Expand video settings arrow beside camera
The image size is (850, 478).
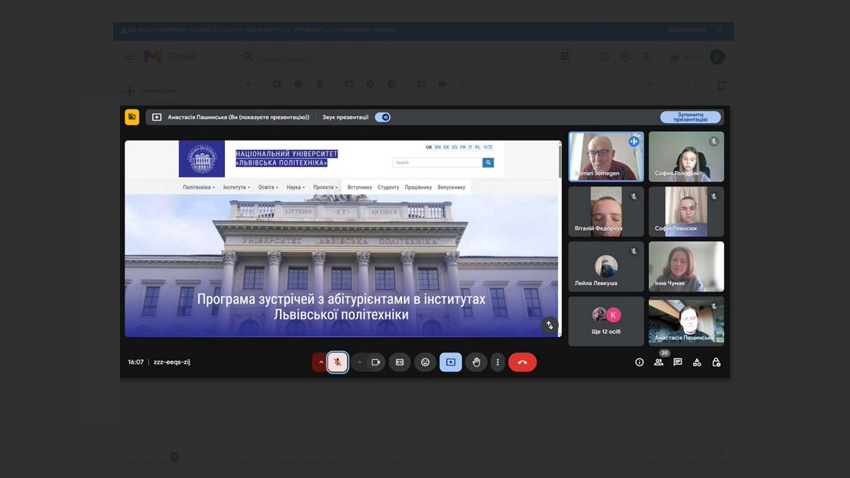click(x=359, y=362)
